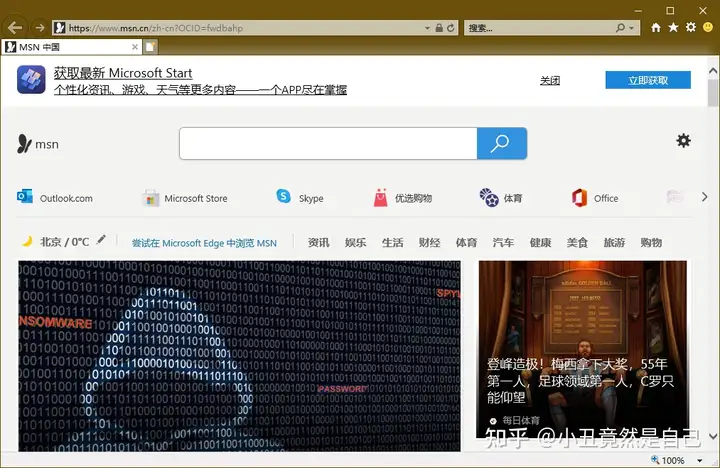This screenshot has width=720, height=468.
Task: Open the 旅游 category
Action: tap(614, 242)
